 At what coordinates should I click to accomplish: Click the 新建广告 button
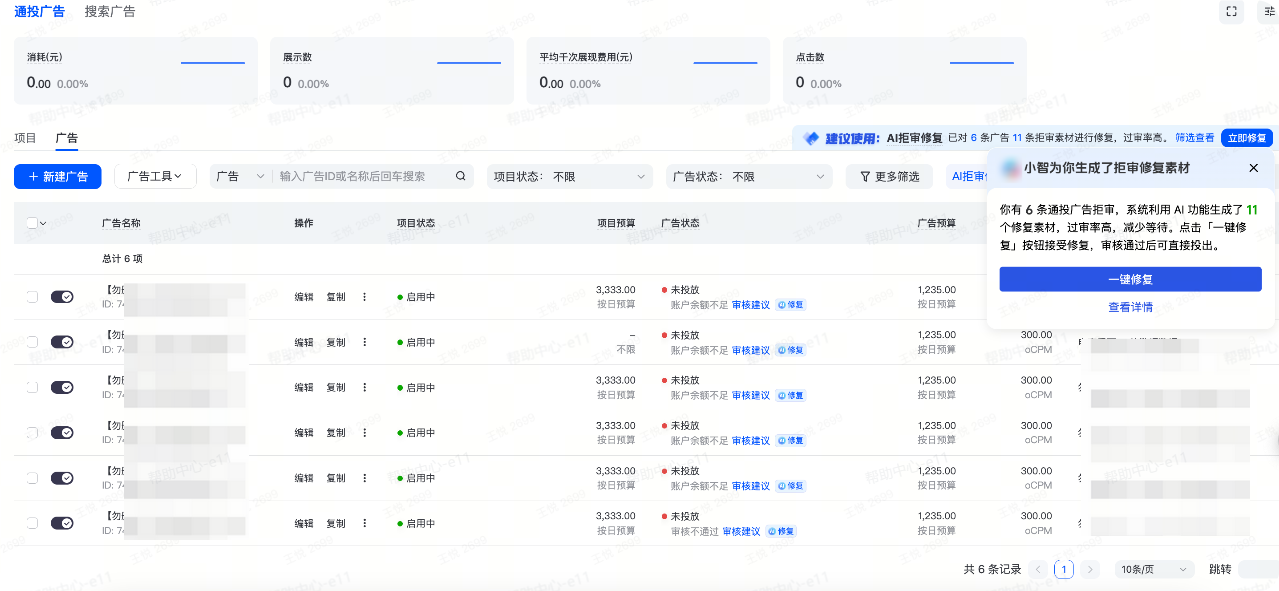pyautogui.click(x=58, y=176)
